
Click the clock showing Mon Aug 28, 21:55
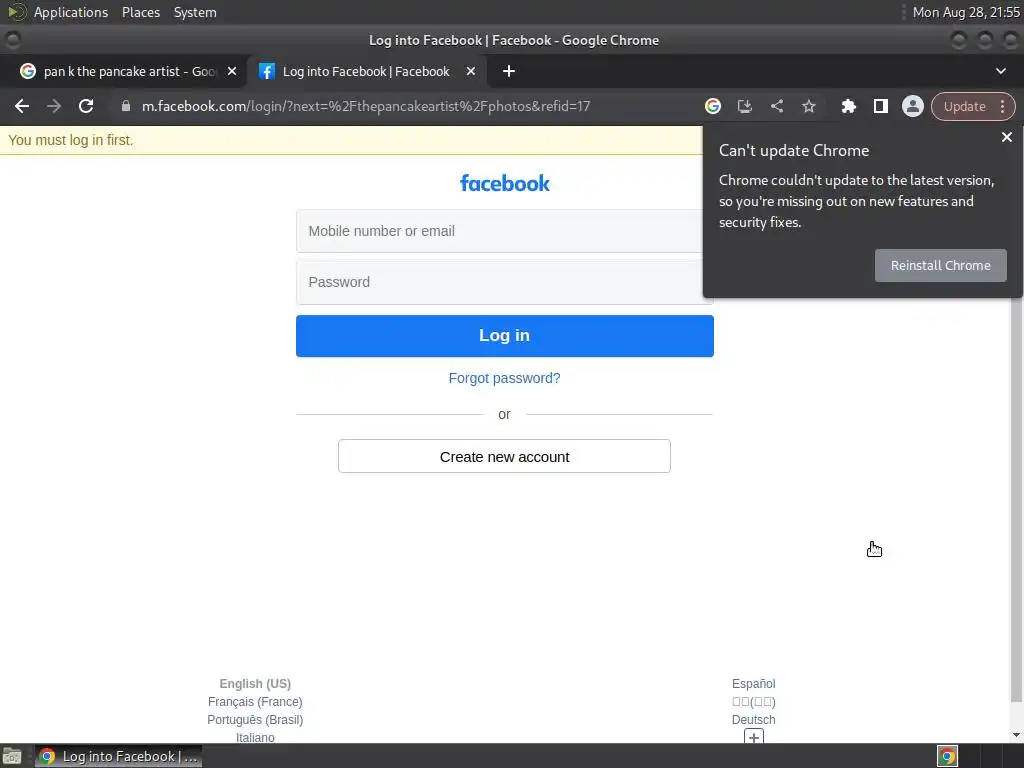[966, 12]
